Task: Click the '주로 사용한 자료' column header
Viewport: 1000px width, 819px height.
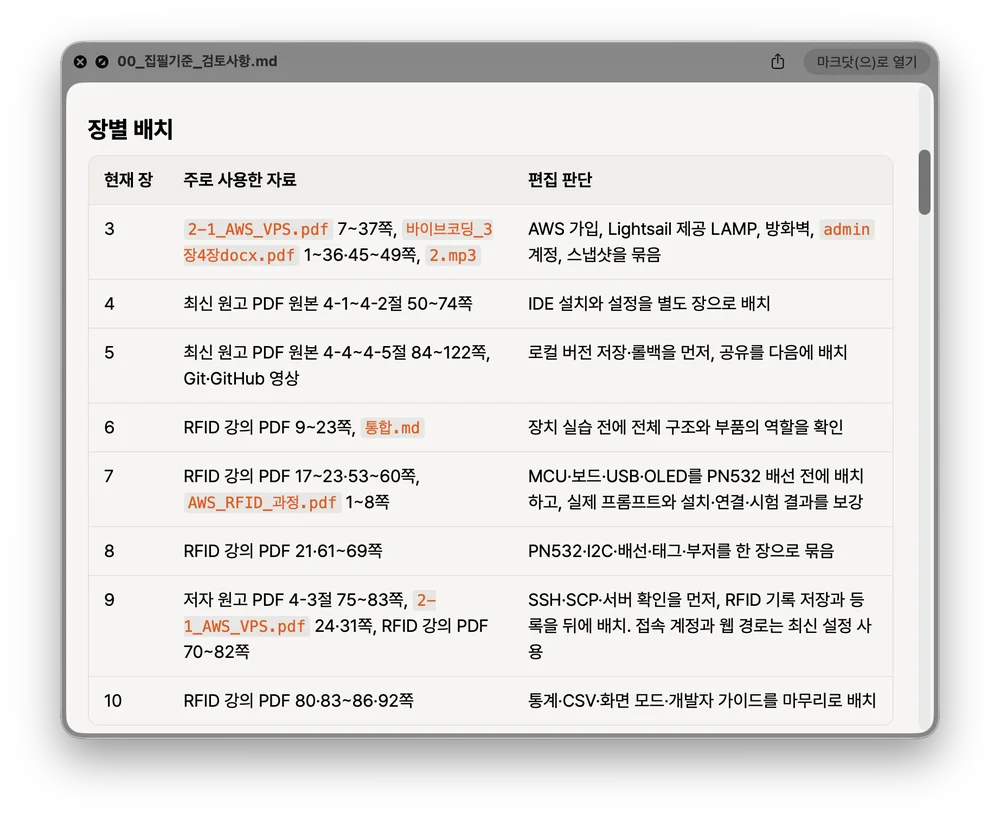Action: tap(240, 180)
